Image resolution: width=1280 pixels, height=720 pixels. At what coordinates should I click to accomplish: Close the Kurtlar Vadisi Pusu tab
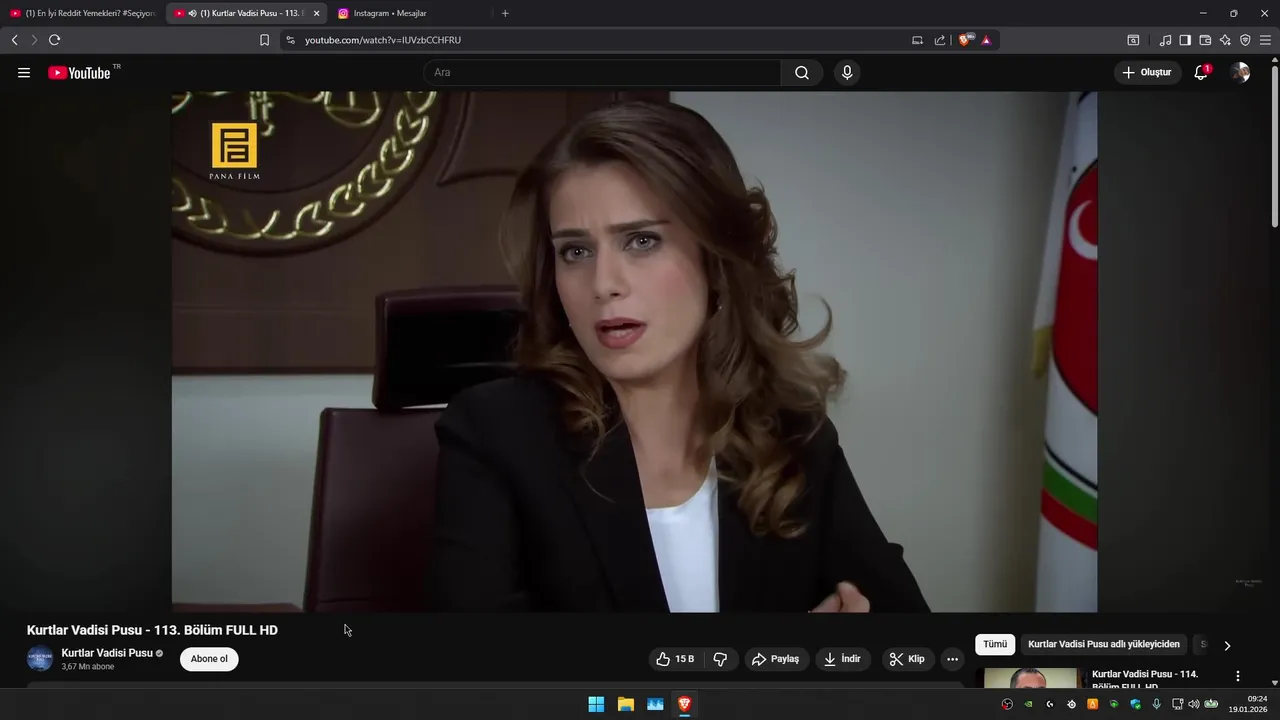316,13
